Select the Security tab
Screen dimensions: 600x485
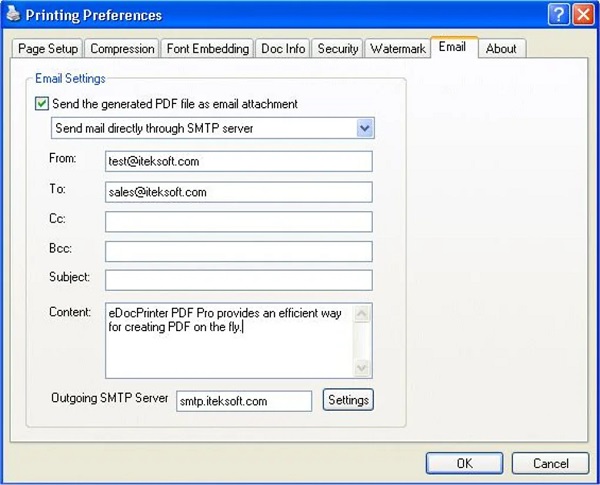337,48
